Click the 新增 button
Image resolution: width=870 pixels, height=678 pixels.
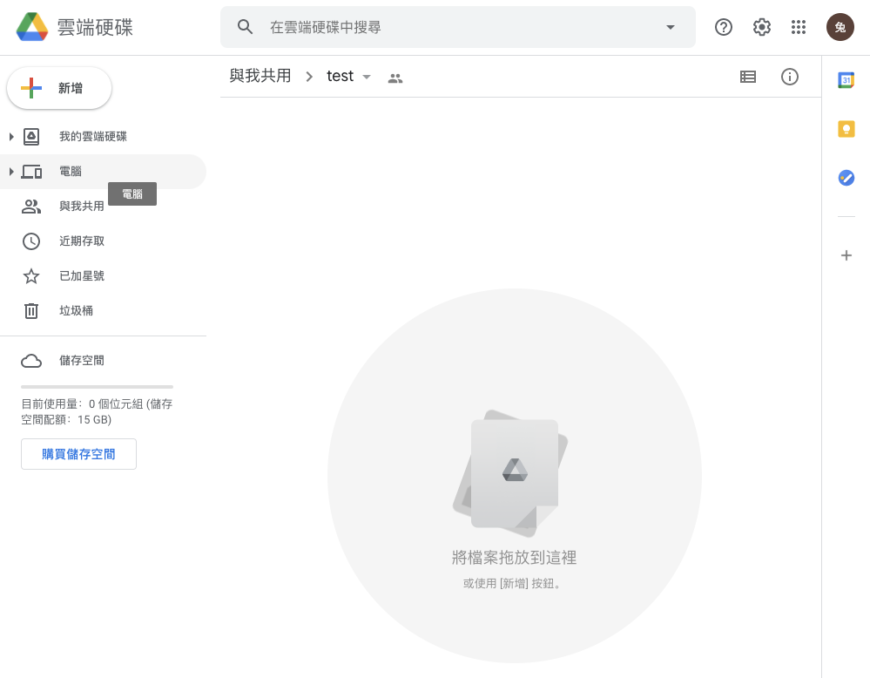(x=59, y=88)
